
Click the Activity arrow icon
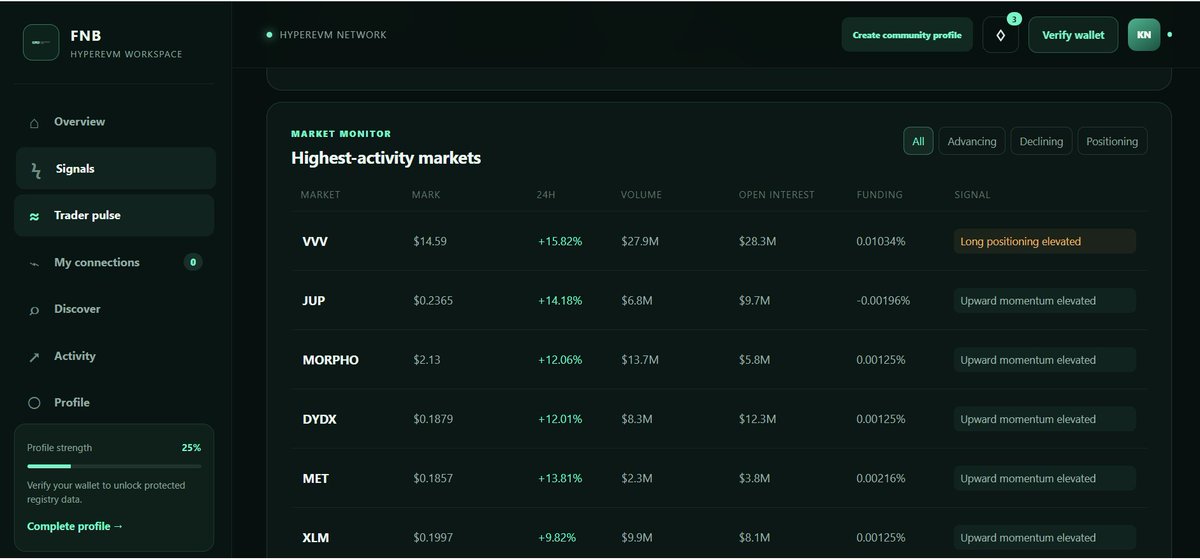point(34,357)
